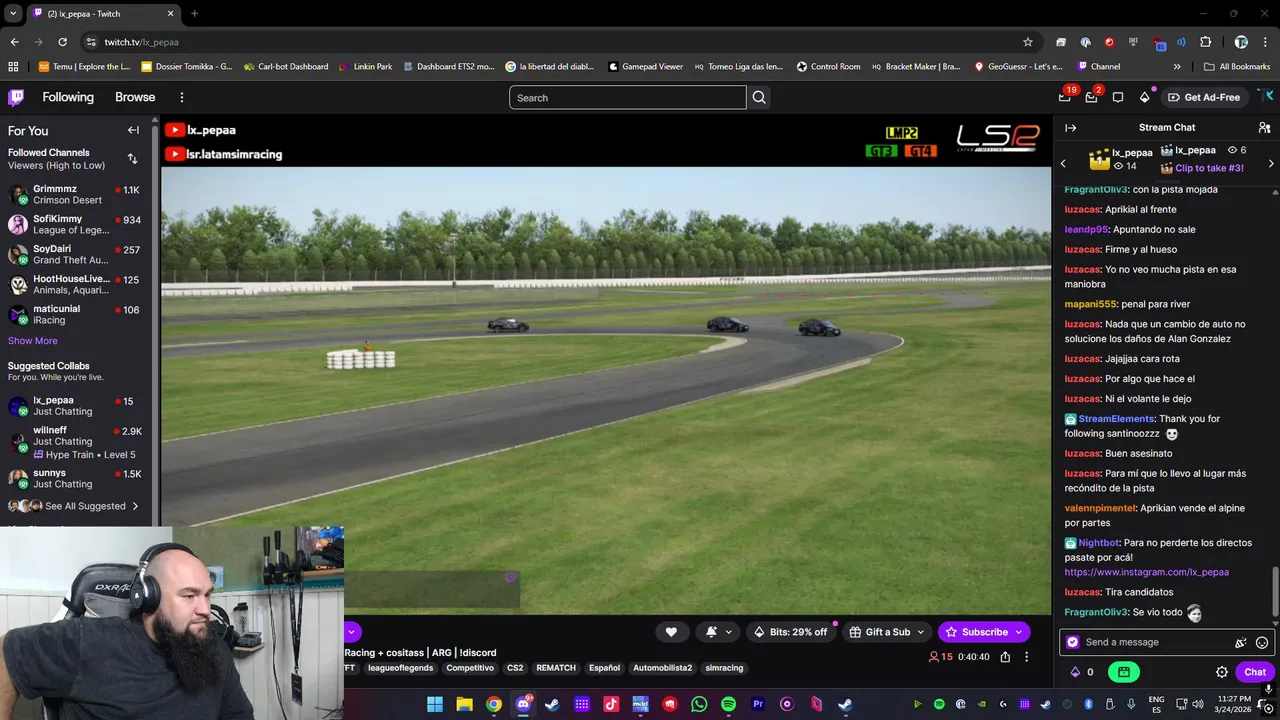The image size is (1280, 720).
Task: Expand the Gift a Sub dropdown
Action: click(x=919, y=632)
